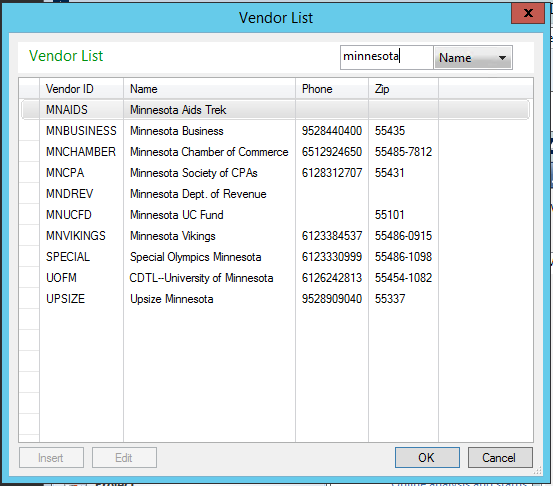The image size is (553, 486).
Task: Click zip code 55435
Action: tap(390, 131)
